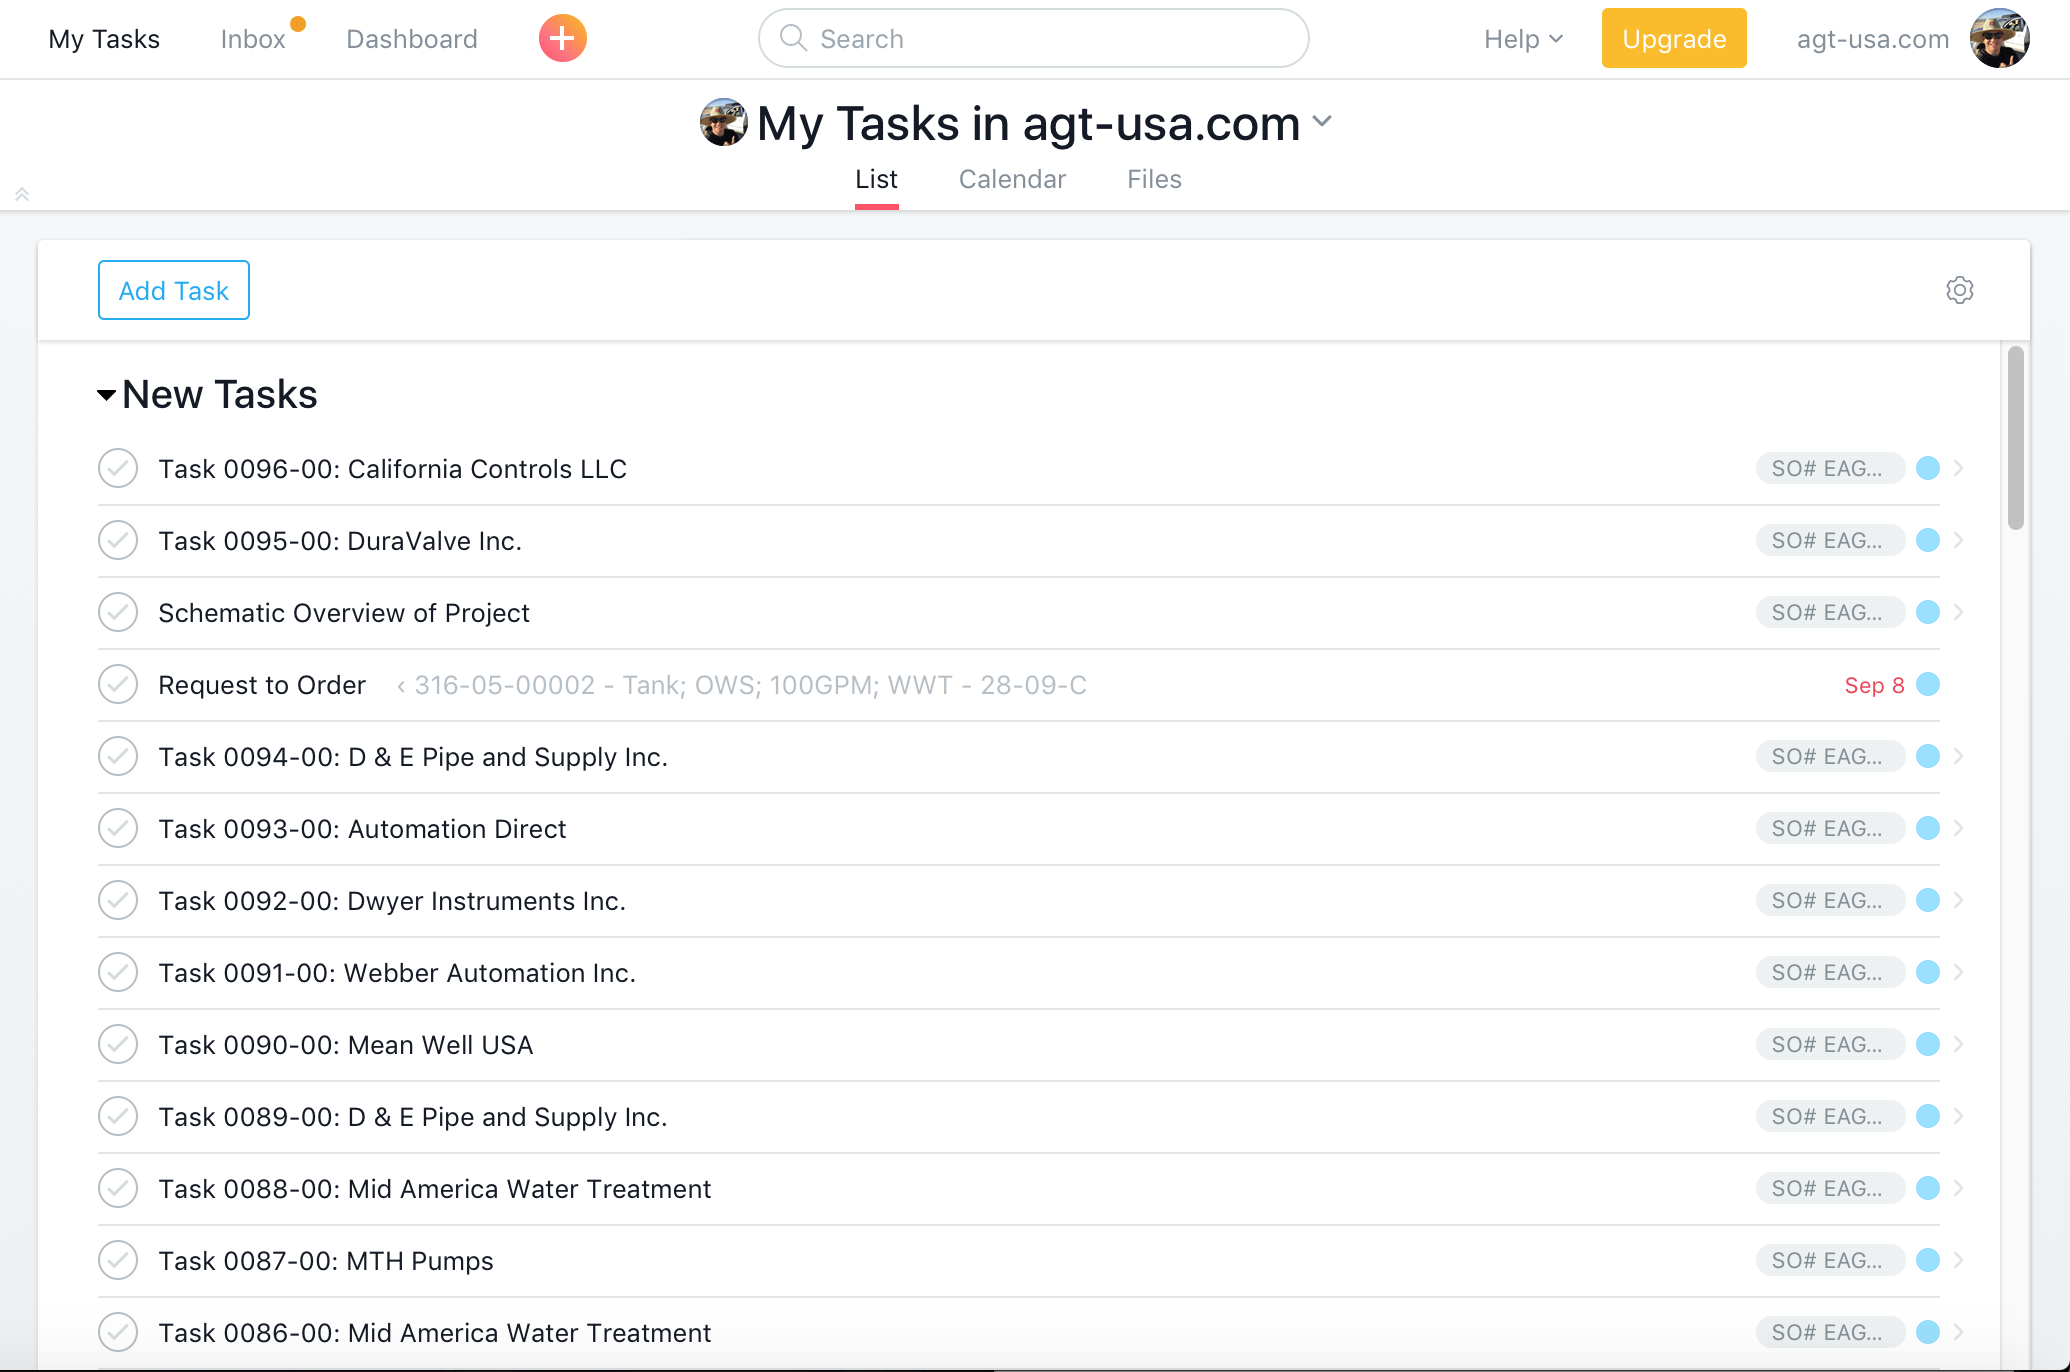Open SO# EAG project tag on Task 0094-00
The image size is (2070, 1372).
click(1829, 756)
